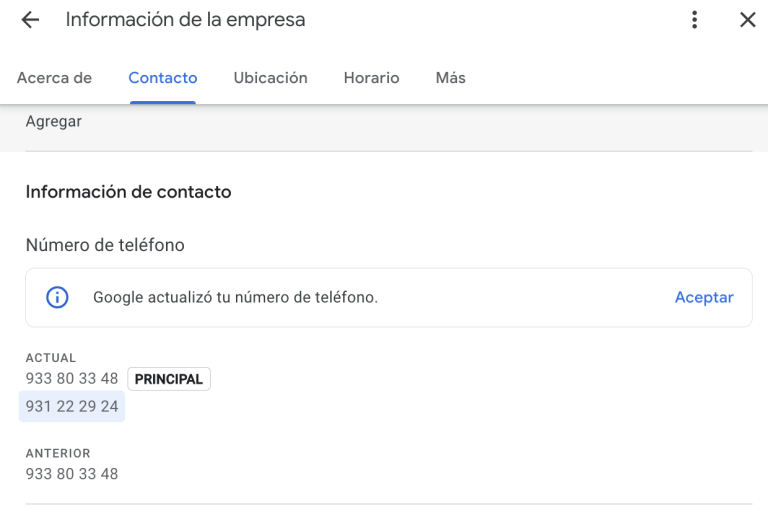
Task: Click the Agregar link
Action: (x=54, y=121)
